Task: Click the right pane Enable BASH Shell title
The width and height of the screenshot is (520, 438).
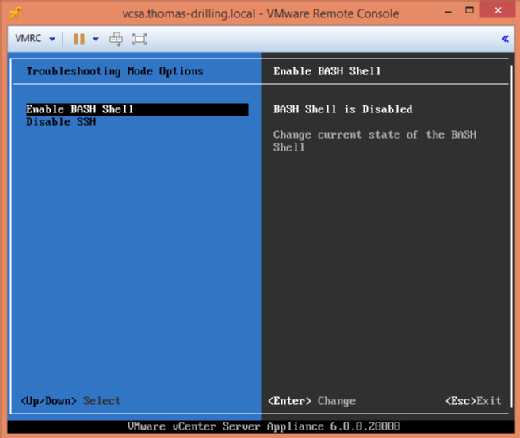Action: coord(327,71)
